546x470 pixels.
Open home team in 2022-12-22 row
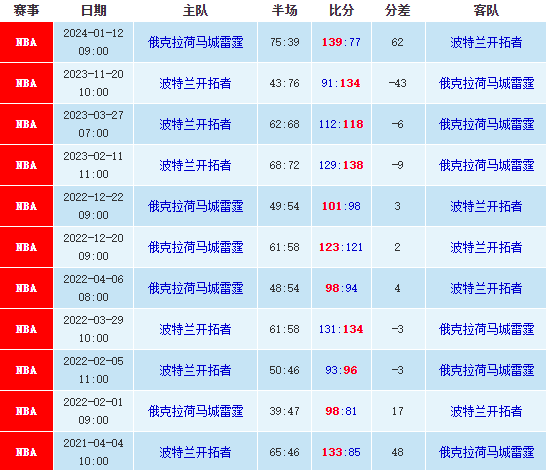(195, 206)
